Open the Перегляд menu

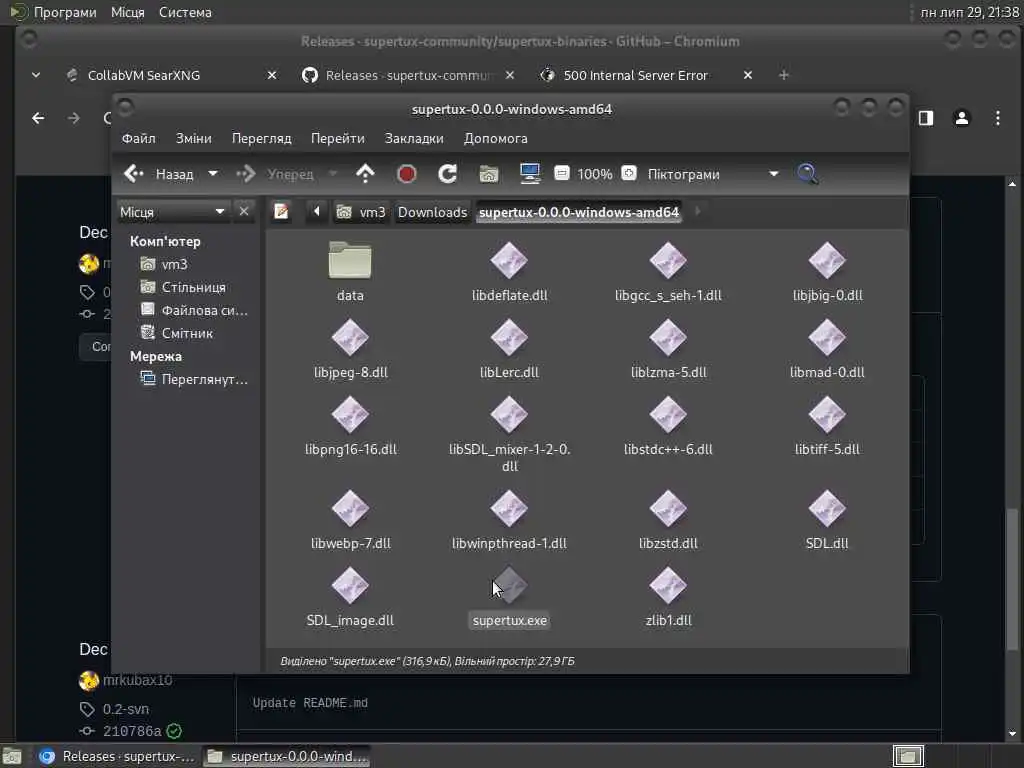tap(261, 138)
